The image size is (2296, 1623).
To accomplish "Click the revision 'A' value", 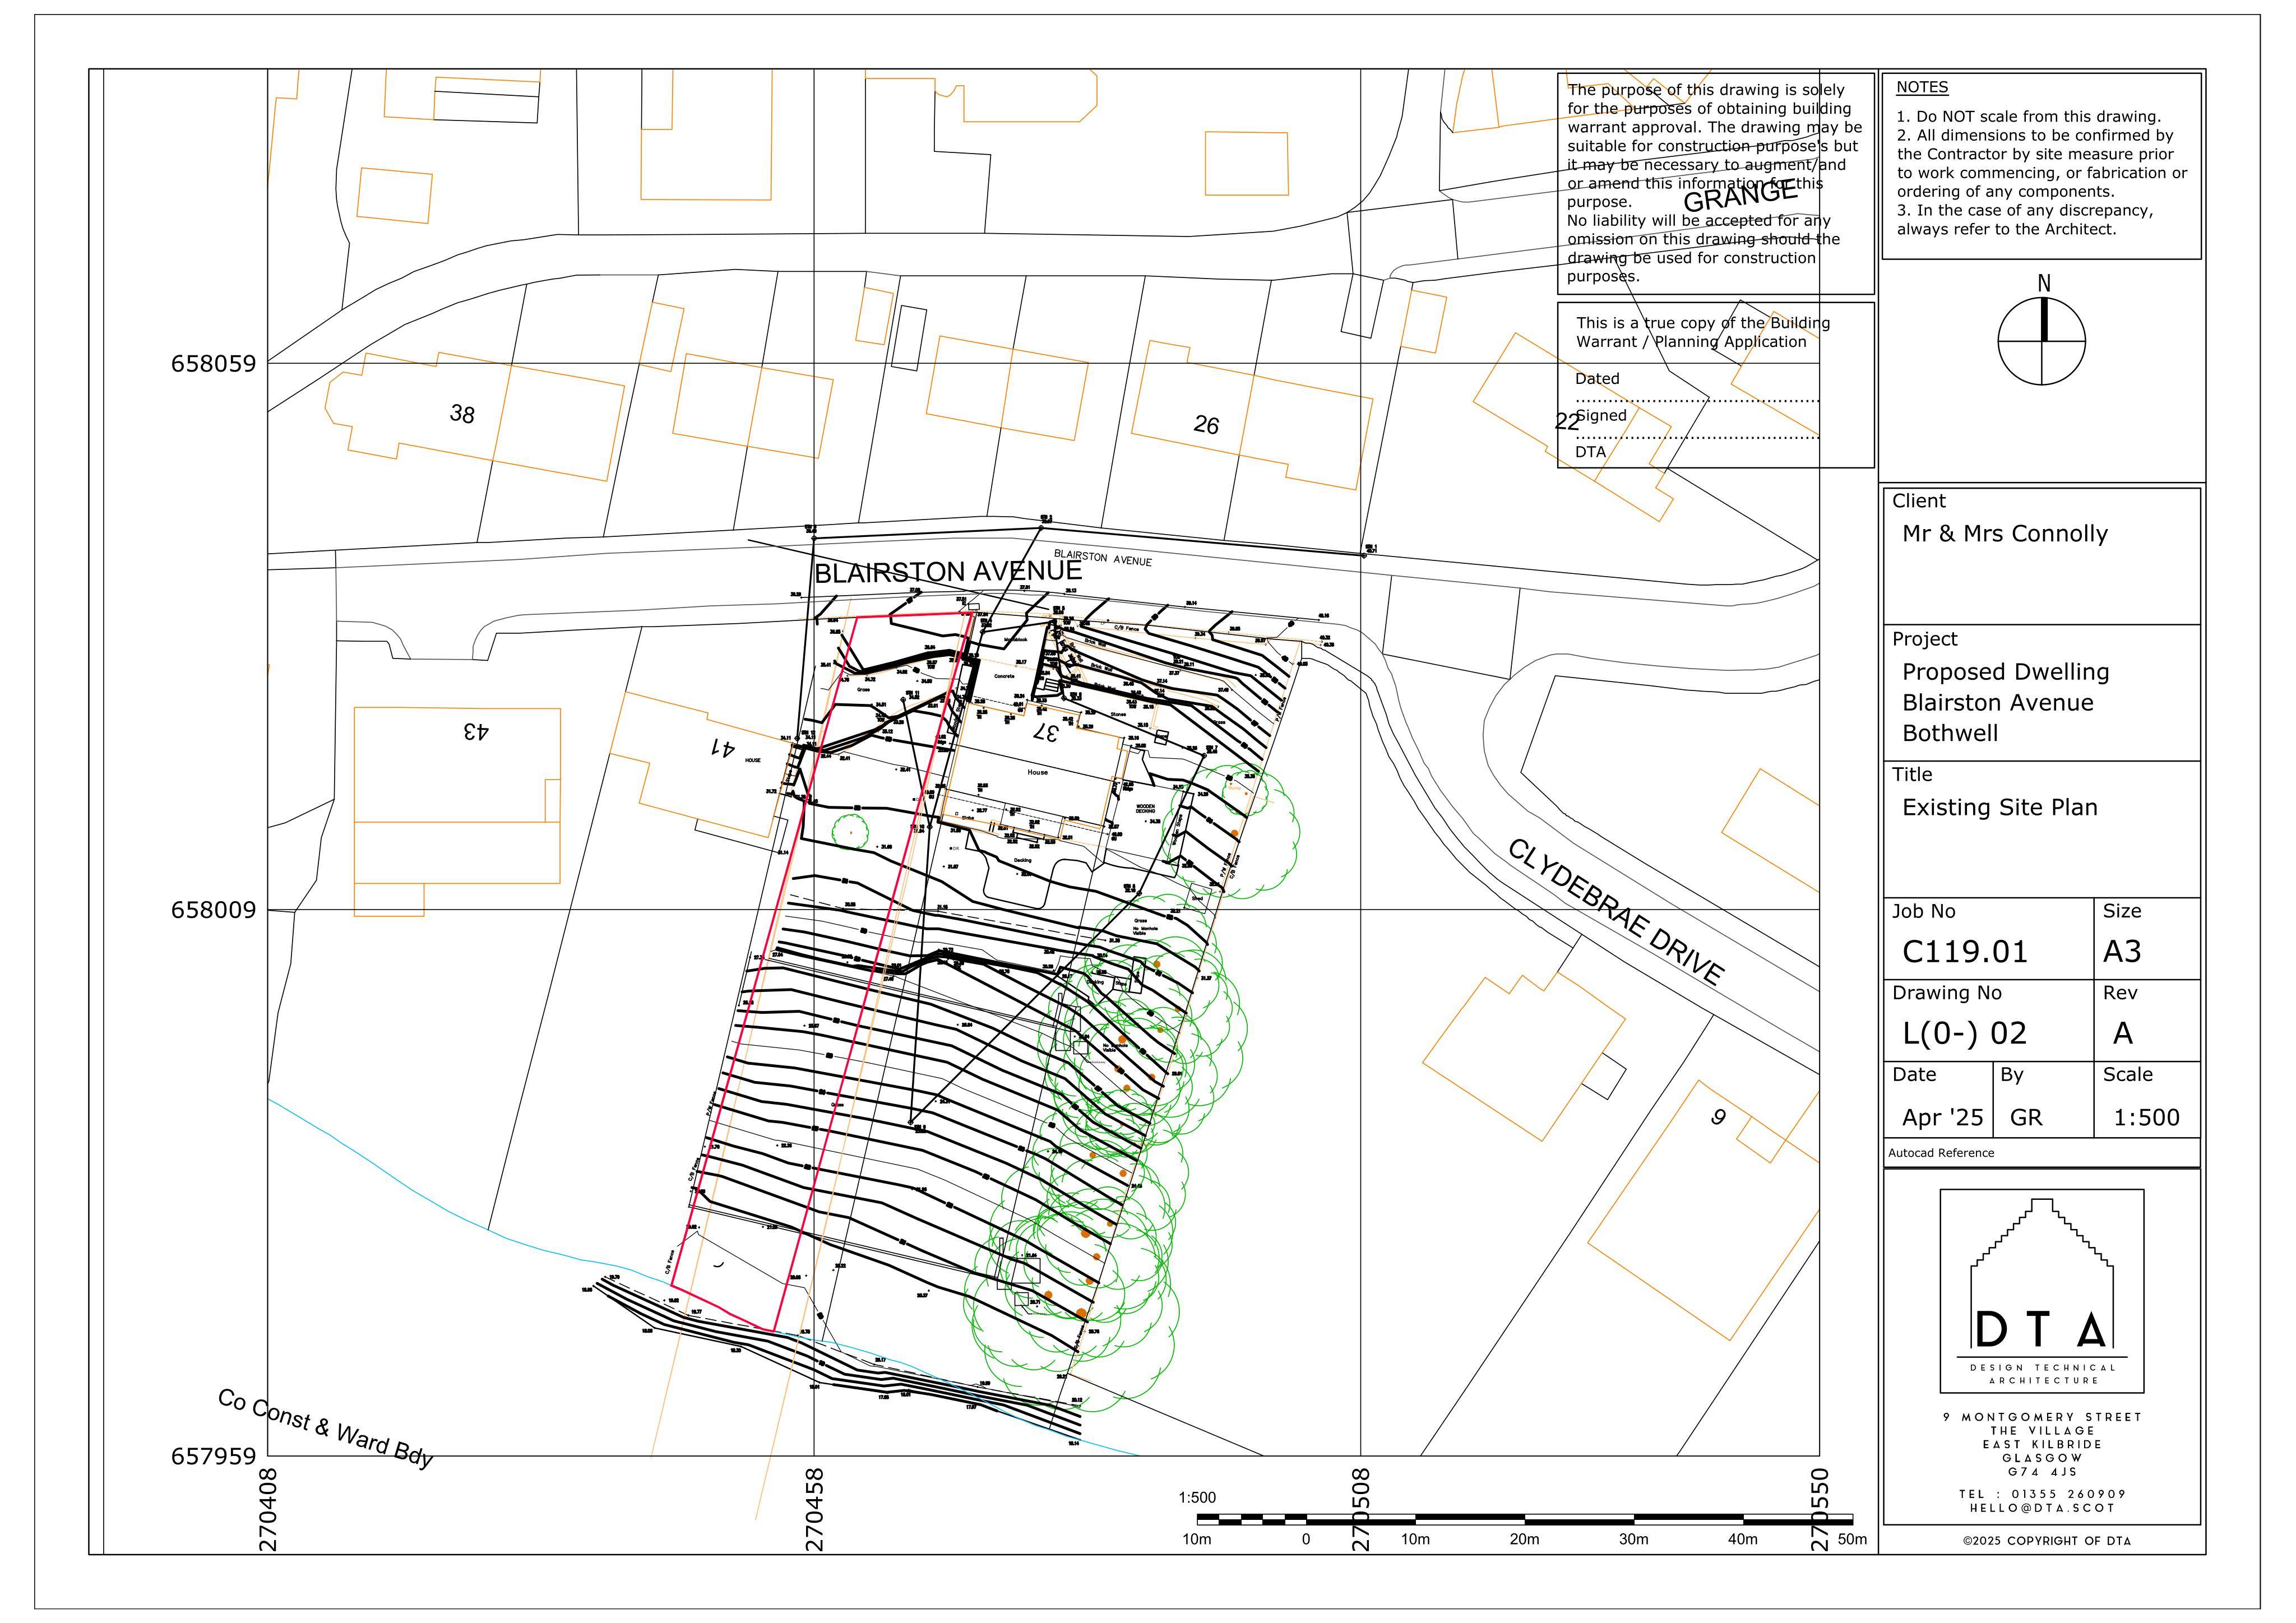I will point(2122,1033).
